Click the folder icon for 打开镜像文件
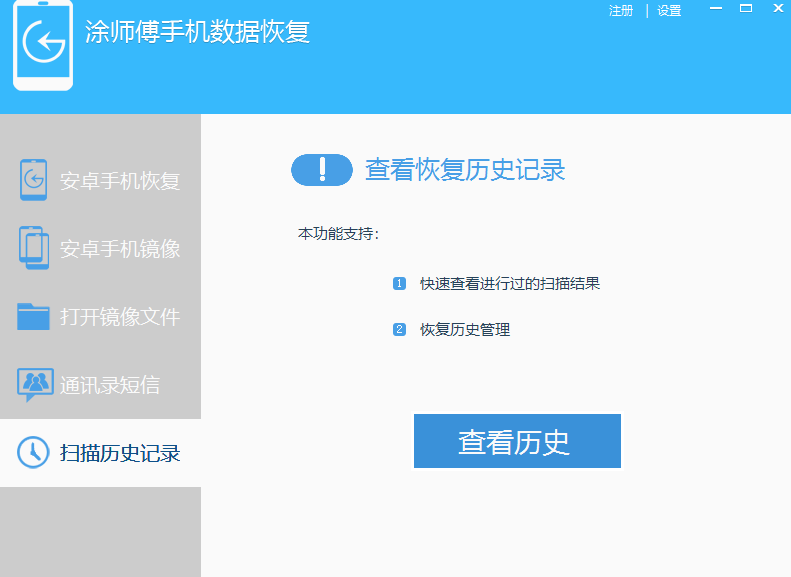791x577 pixels. click(34, 316)
